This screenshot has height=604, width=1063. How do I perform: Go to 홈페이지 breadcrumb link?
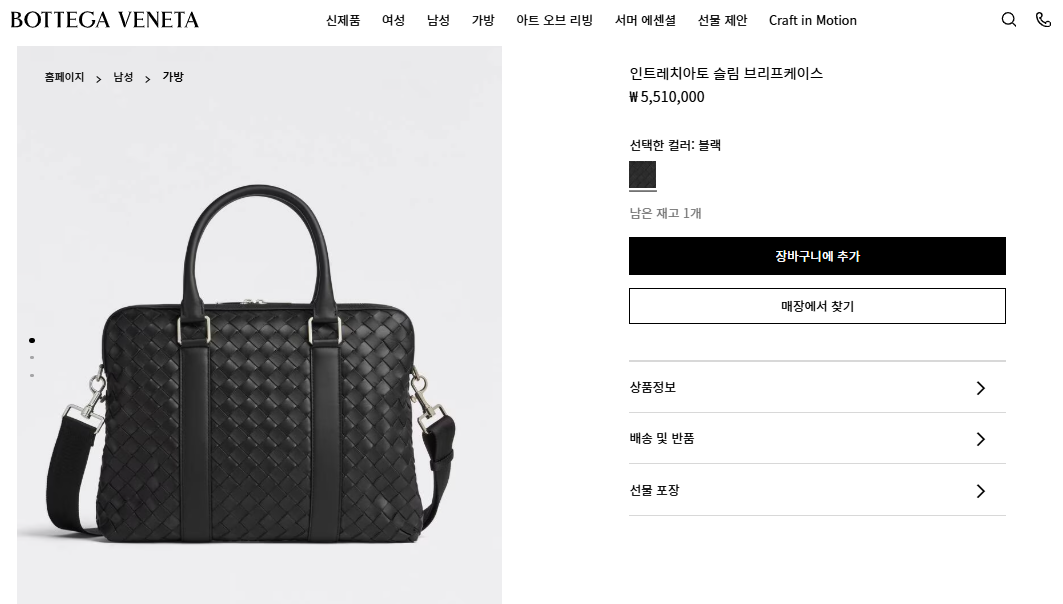(64, 77)
